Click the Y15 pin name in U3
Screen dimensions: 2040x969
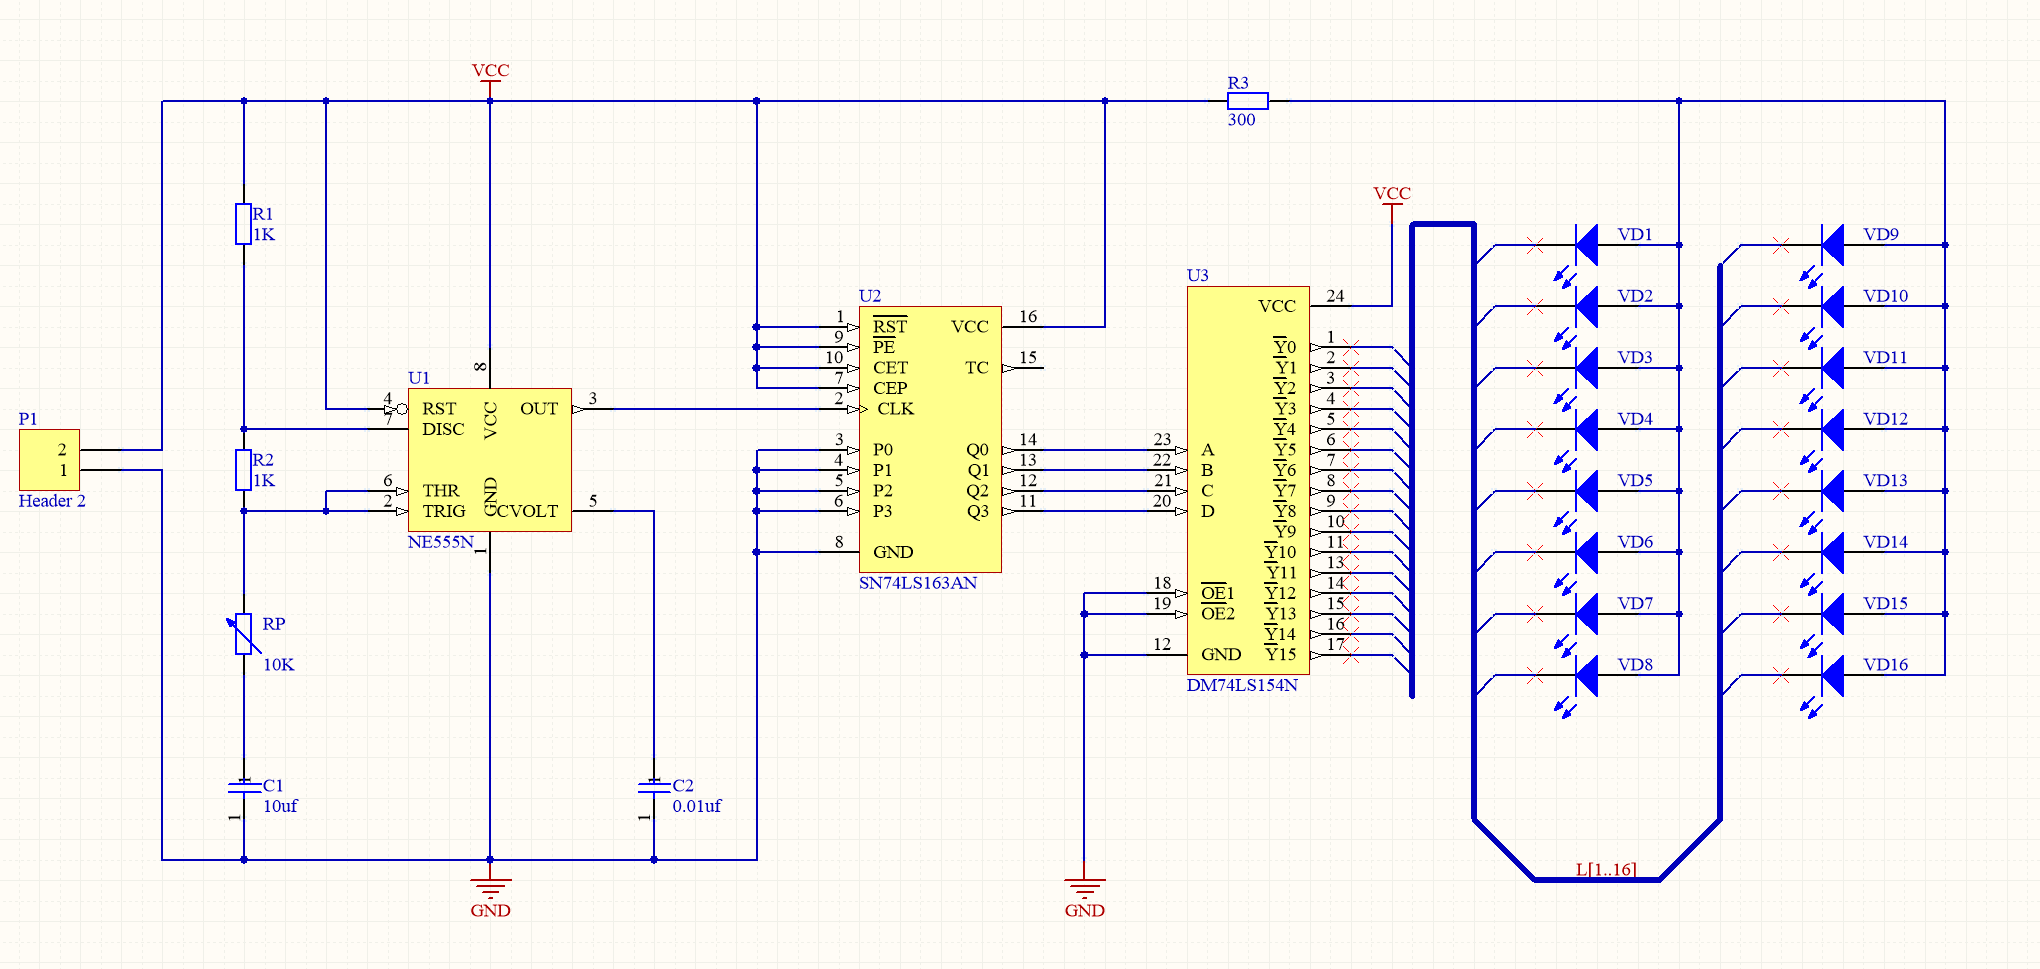[x=1280, y=654]
